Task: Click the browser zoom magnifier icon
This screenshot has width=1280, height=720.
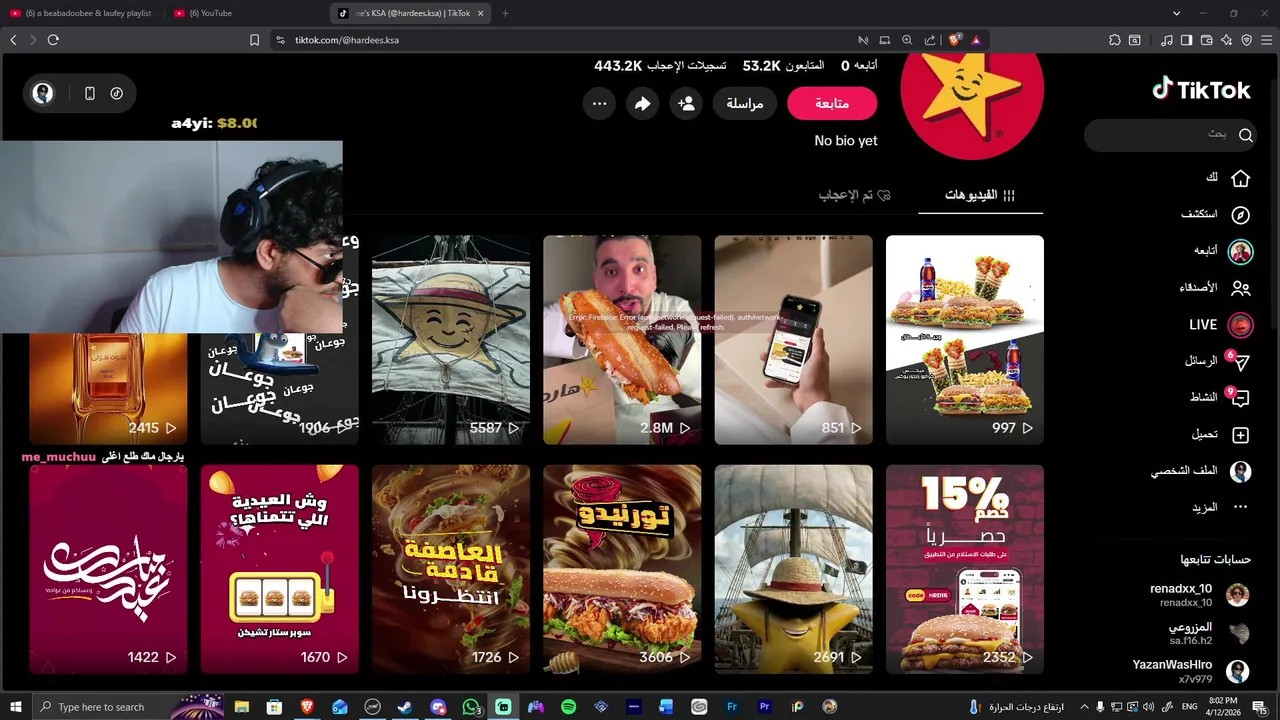Action: 907,40
